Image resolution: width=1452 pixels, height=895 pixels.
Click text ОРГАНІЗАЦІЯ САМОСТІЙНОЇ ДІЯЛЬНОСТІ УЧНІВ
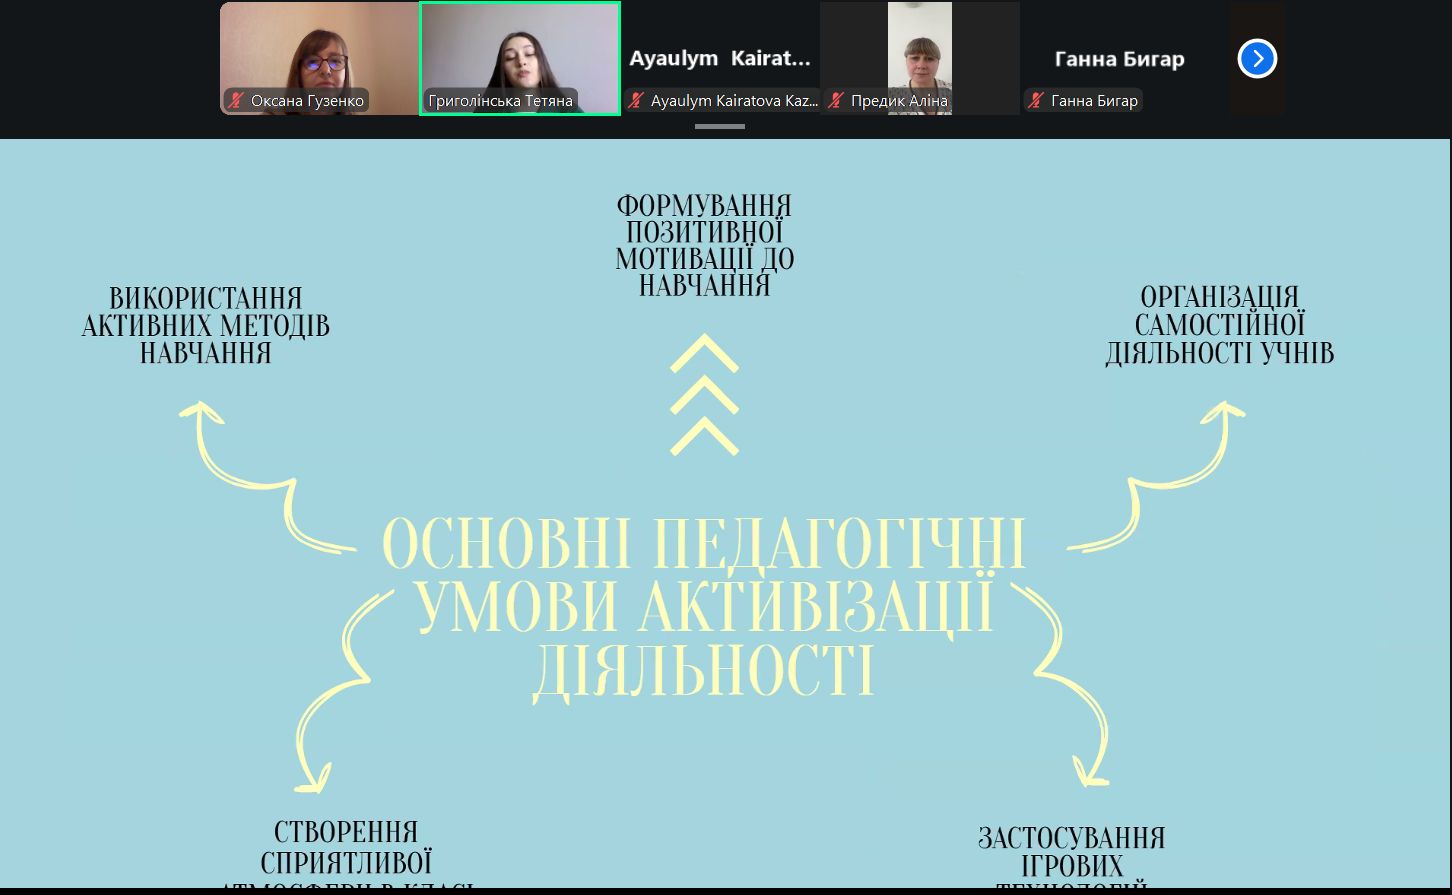pos(1220,325)
